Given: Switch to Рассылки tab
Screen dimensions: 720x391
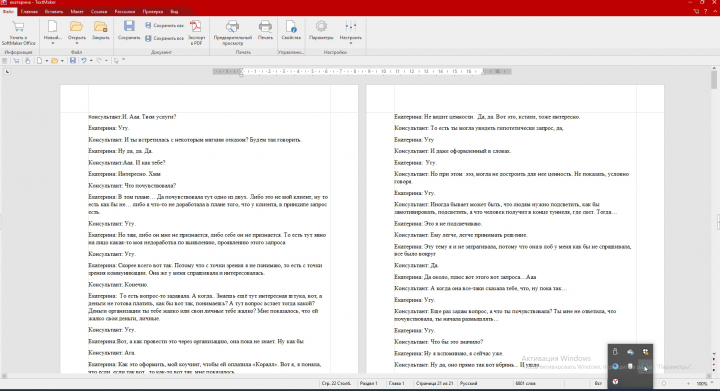Looking at the screenshot, I should point(125,11).
